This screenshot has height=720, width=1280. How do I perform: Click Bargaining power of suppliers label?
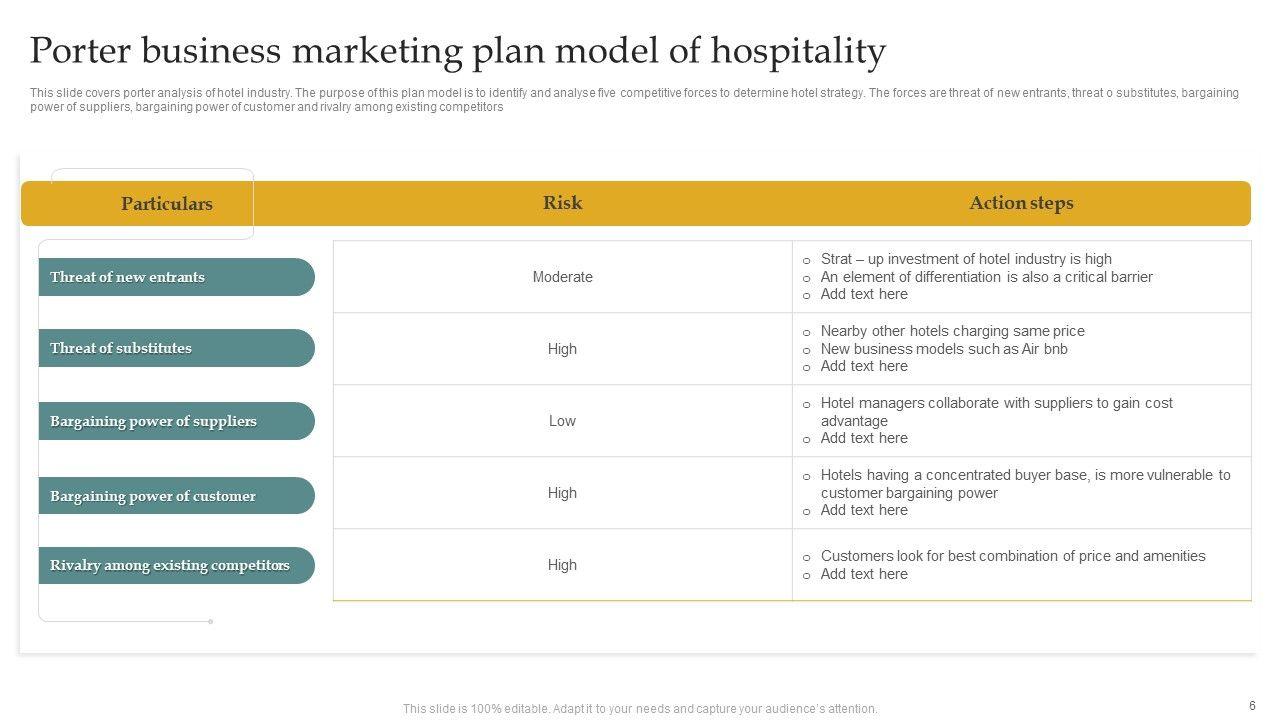point(154,421)
